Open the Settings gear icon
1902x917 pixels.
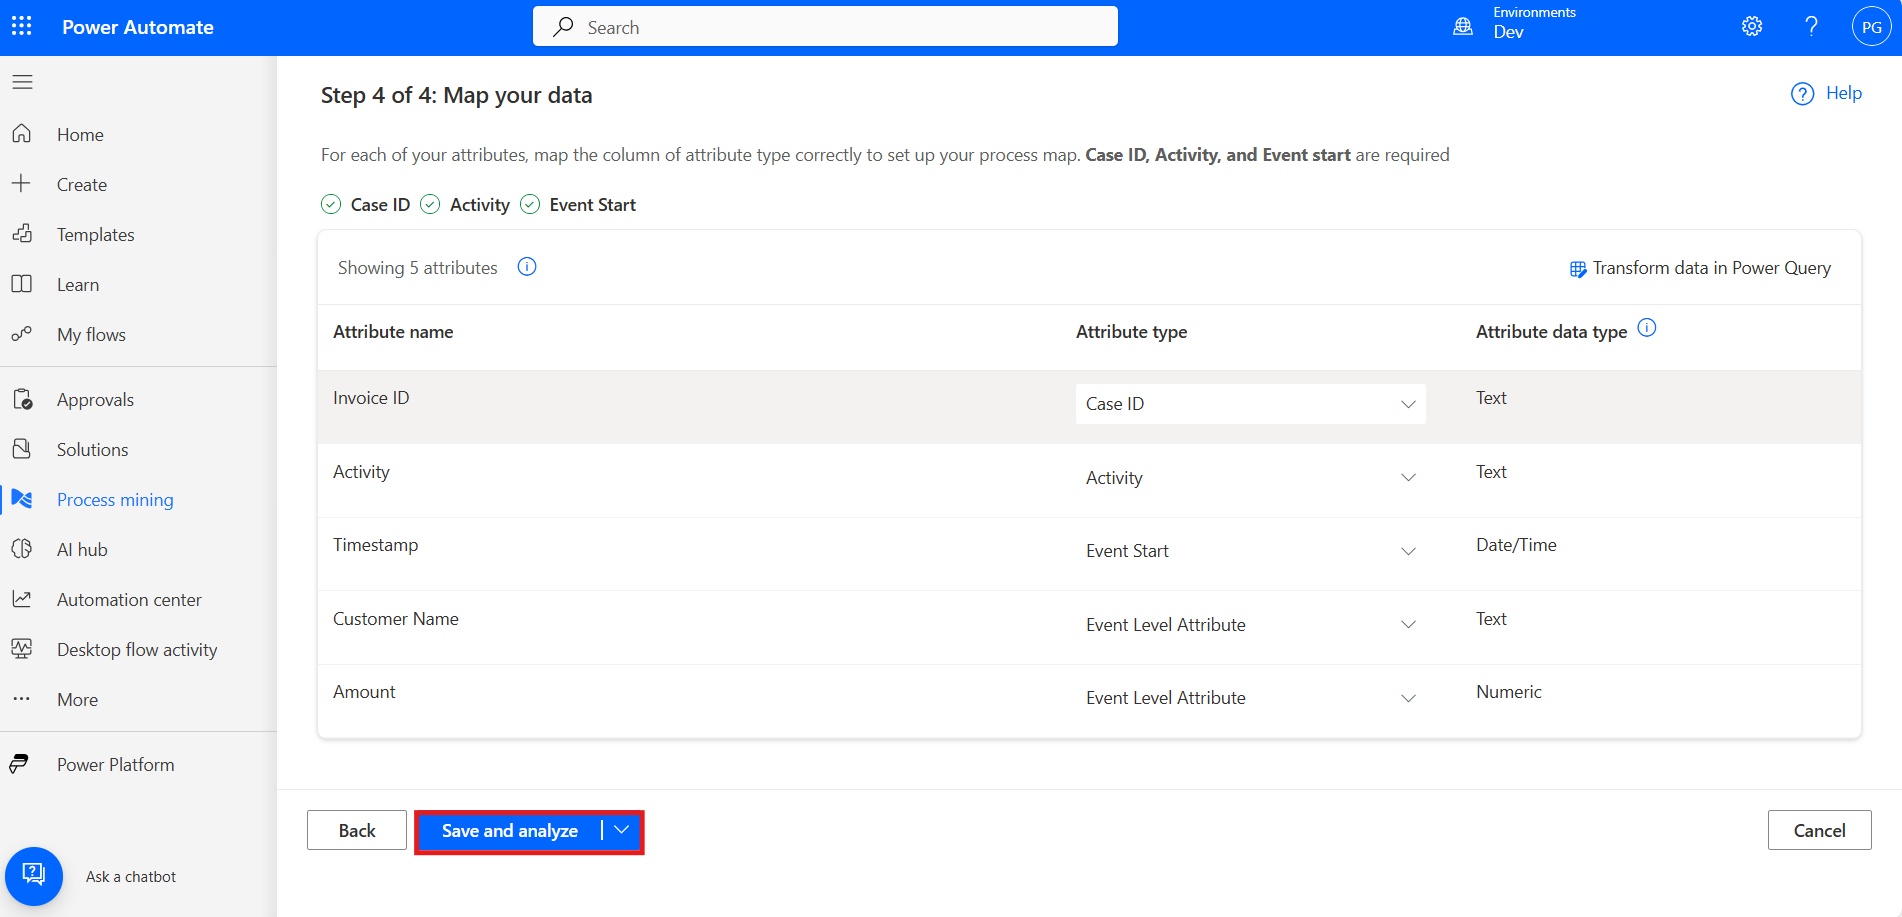tap(1752, 27)
